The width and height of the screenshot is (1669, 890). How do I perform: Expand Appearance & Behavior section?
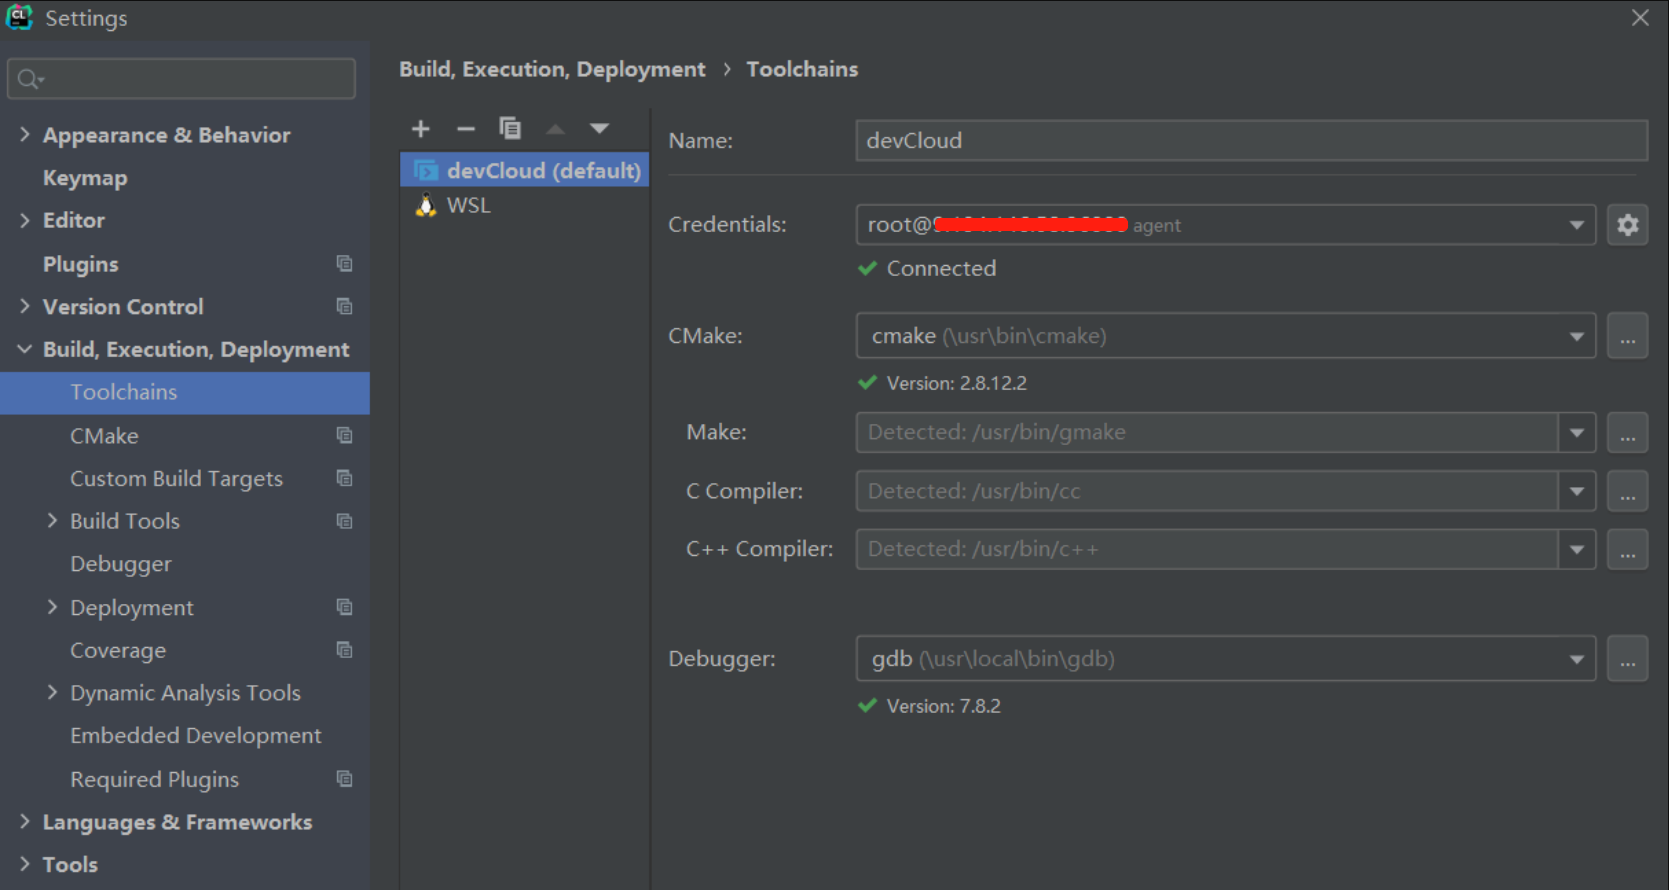tap(25, 134)
